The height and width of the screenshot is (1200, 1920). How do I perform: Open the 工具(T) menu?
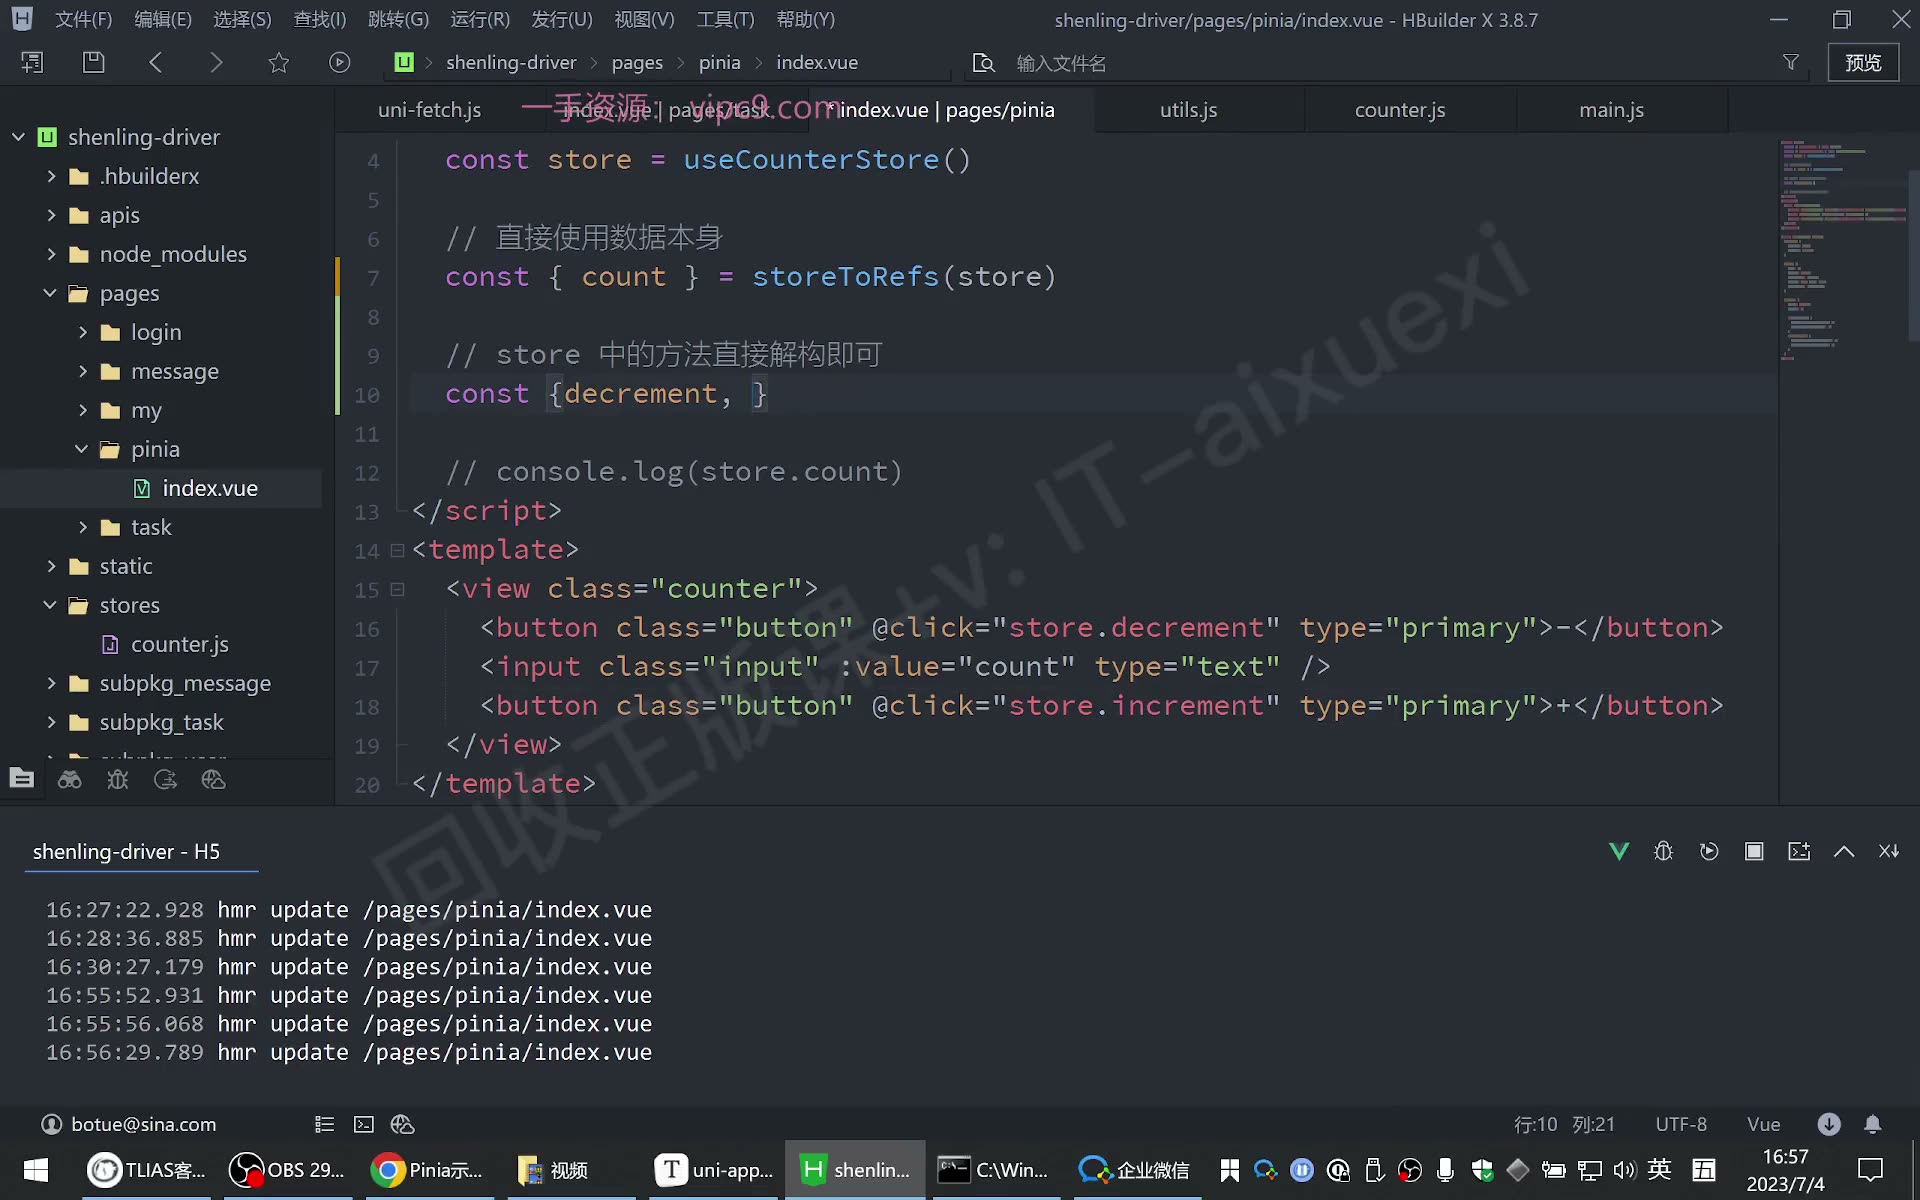pyautogui.click(x=725, y=19)
